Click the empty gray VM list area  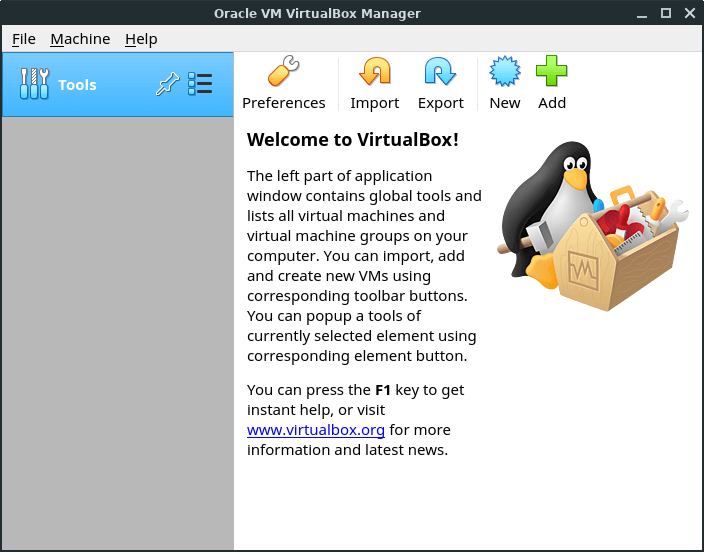coord(117,330)
